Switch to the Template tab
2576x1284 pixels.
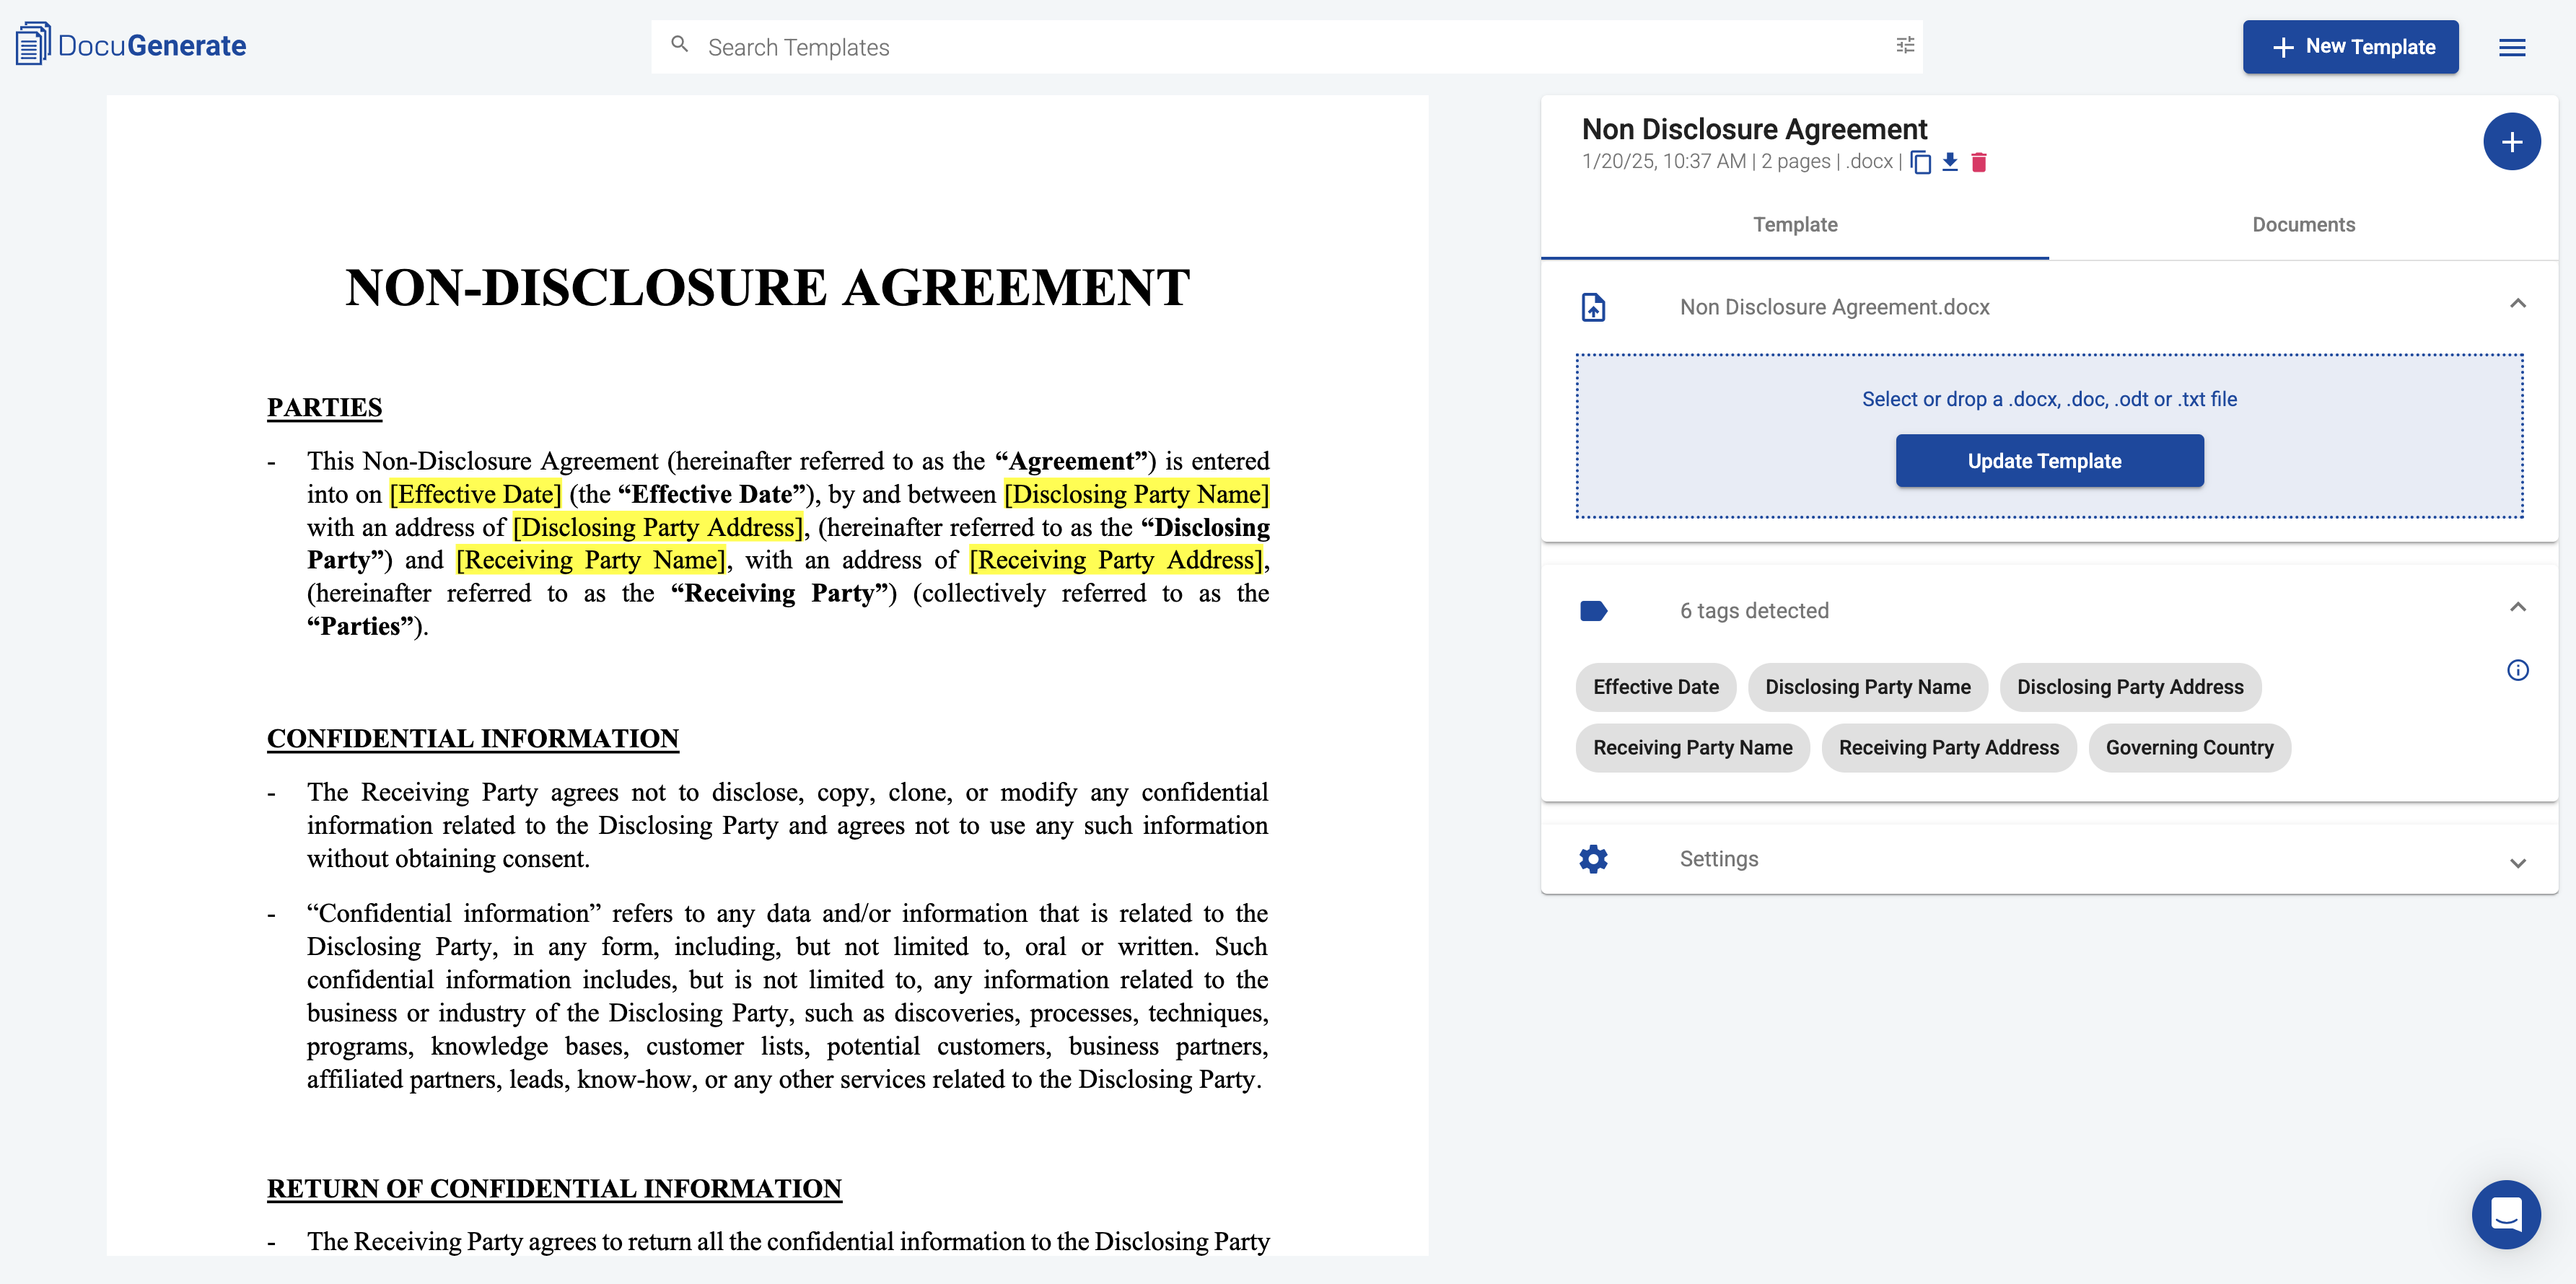click(1794, 225)
